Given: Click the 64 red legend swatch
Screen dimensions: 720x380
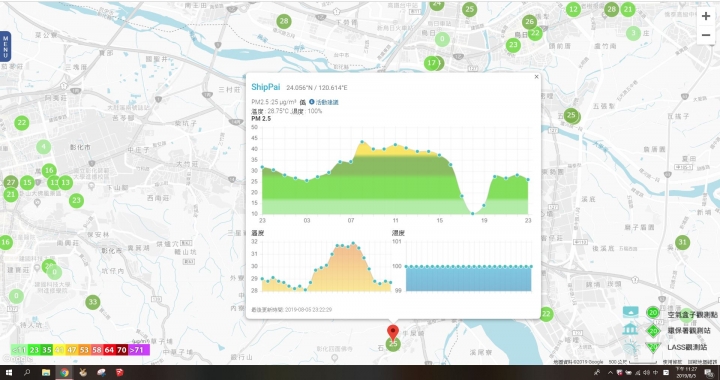Looking at the screenshot, I should click(109, 350).
